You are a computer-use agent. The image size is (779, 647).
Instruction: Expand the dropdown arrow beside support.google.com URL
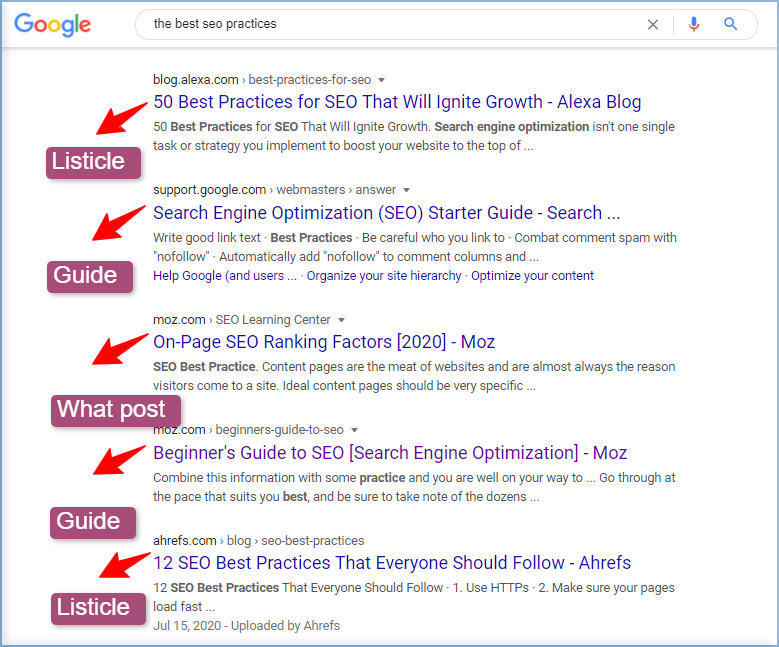tap(406, 190)
